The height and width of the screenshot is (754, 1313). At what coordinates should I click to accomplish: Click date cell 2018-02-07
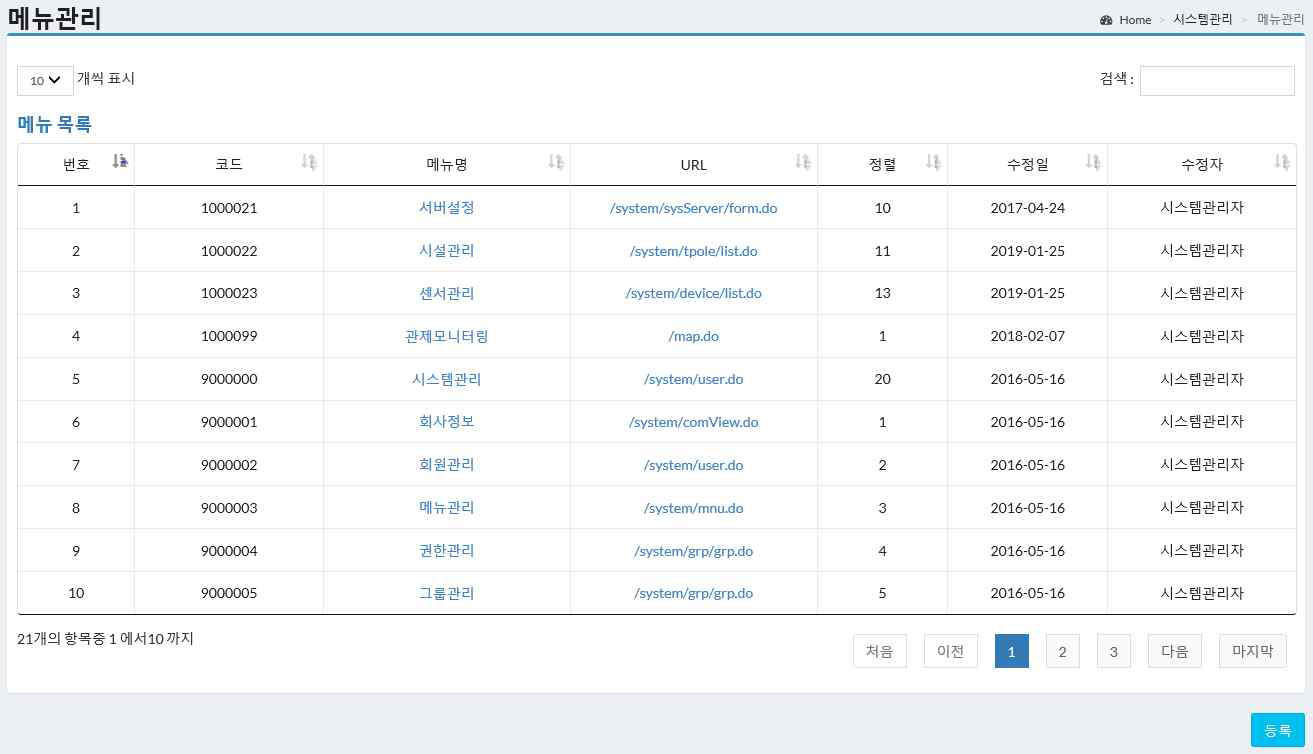pyautogui.click(x=1028, y=337)
